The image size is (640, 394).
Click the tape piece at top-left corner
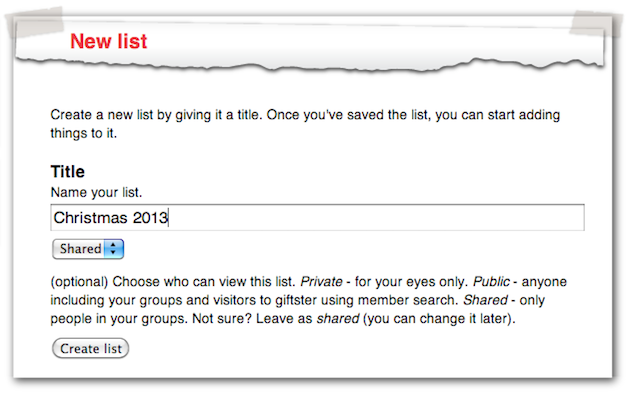coord(35,22)
